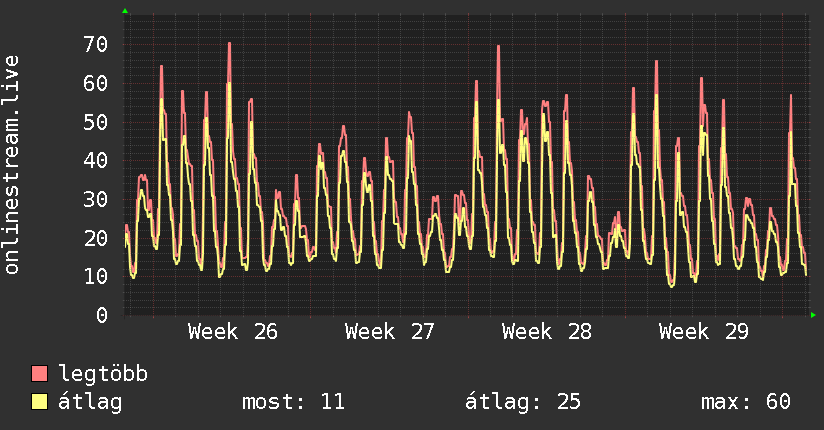Select the átlag legend label beside yellow square
This screenshot has height=430, width=824.
(x=90, y=402)
